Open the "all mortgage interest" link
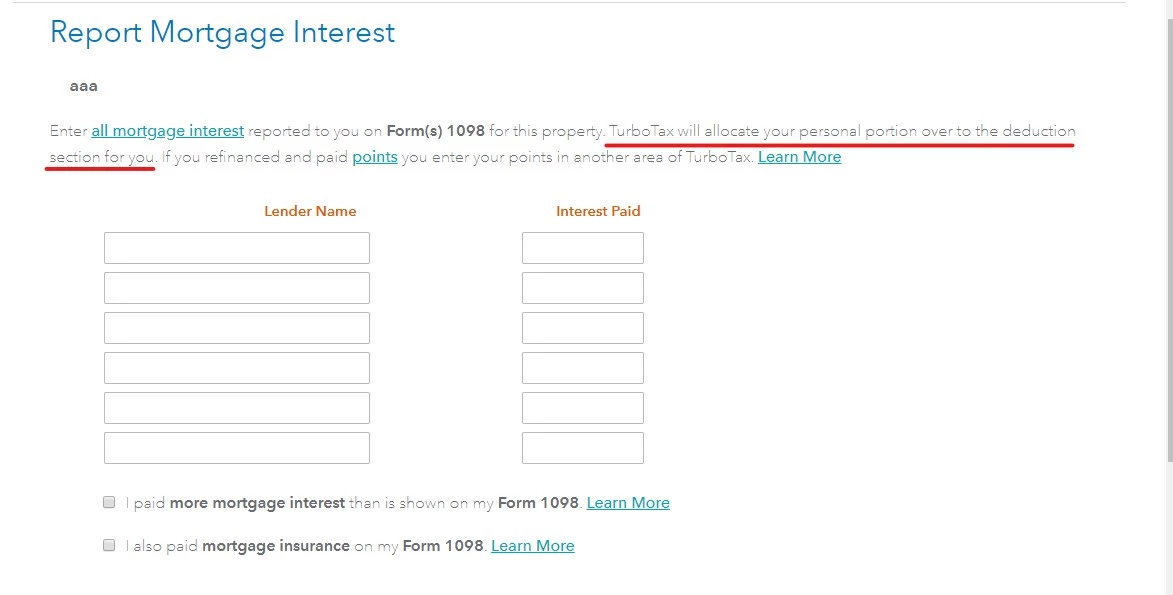1173x595 pixels. tap(168, 131)
